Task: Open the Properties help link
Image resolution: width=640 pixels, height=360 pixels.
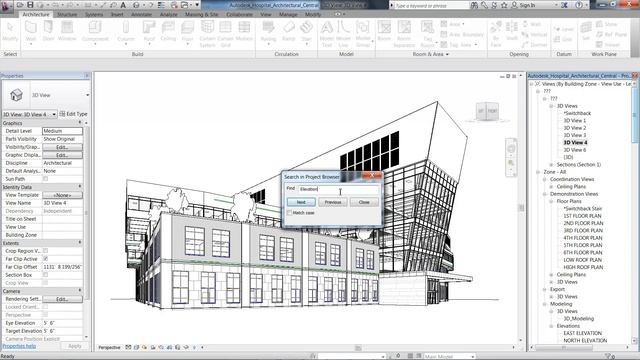Action: (x=19, y=346)
